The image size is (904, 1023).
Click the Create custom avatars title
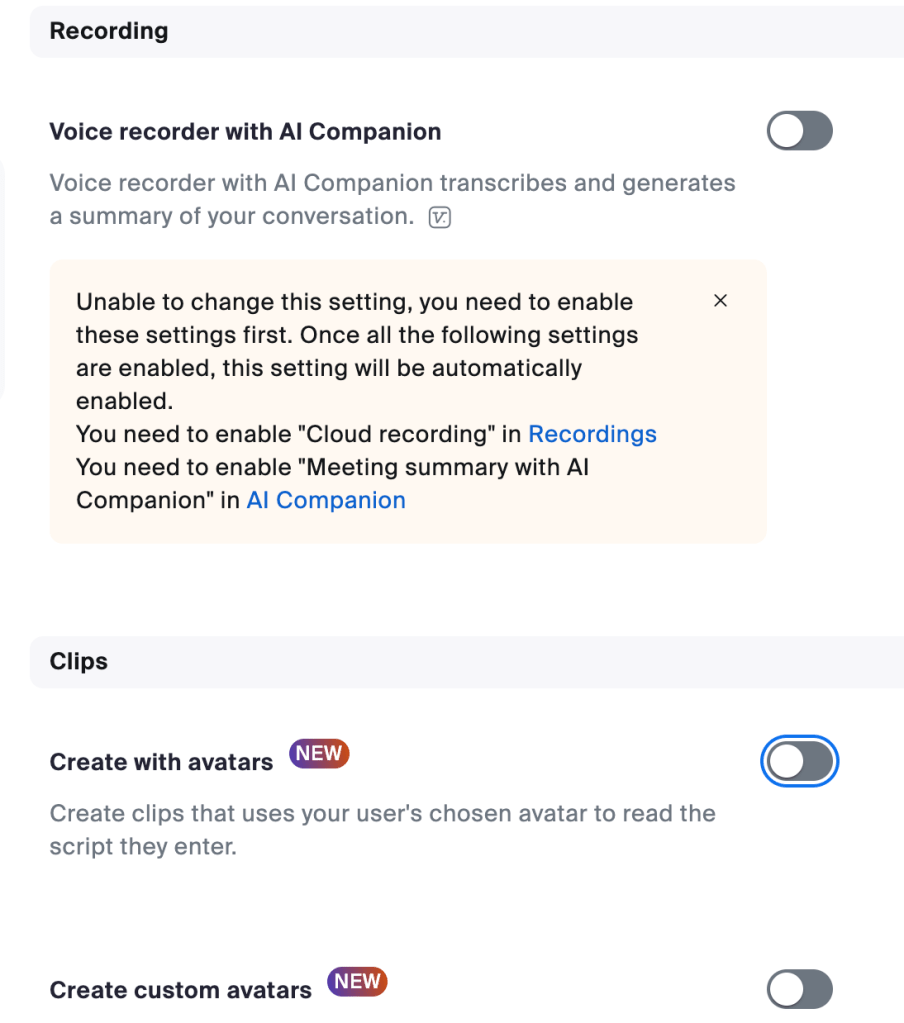(180, 990)
